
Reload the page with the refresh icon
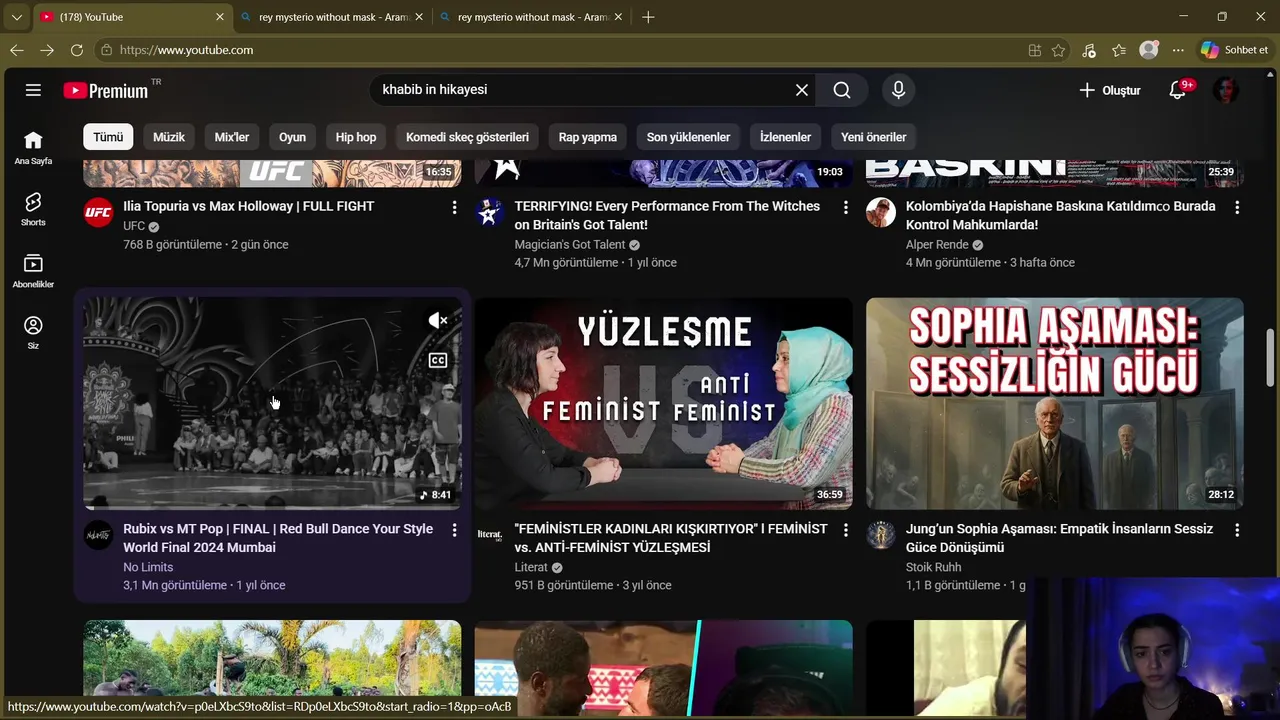click(x=77, y=50)
